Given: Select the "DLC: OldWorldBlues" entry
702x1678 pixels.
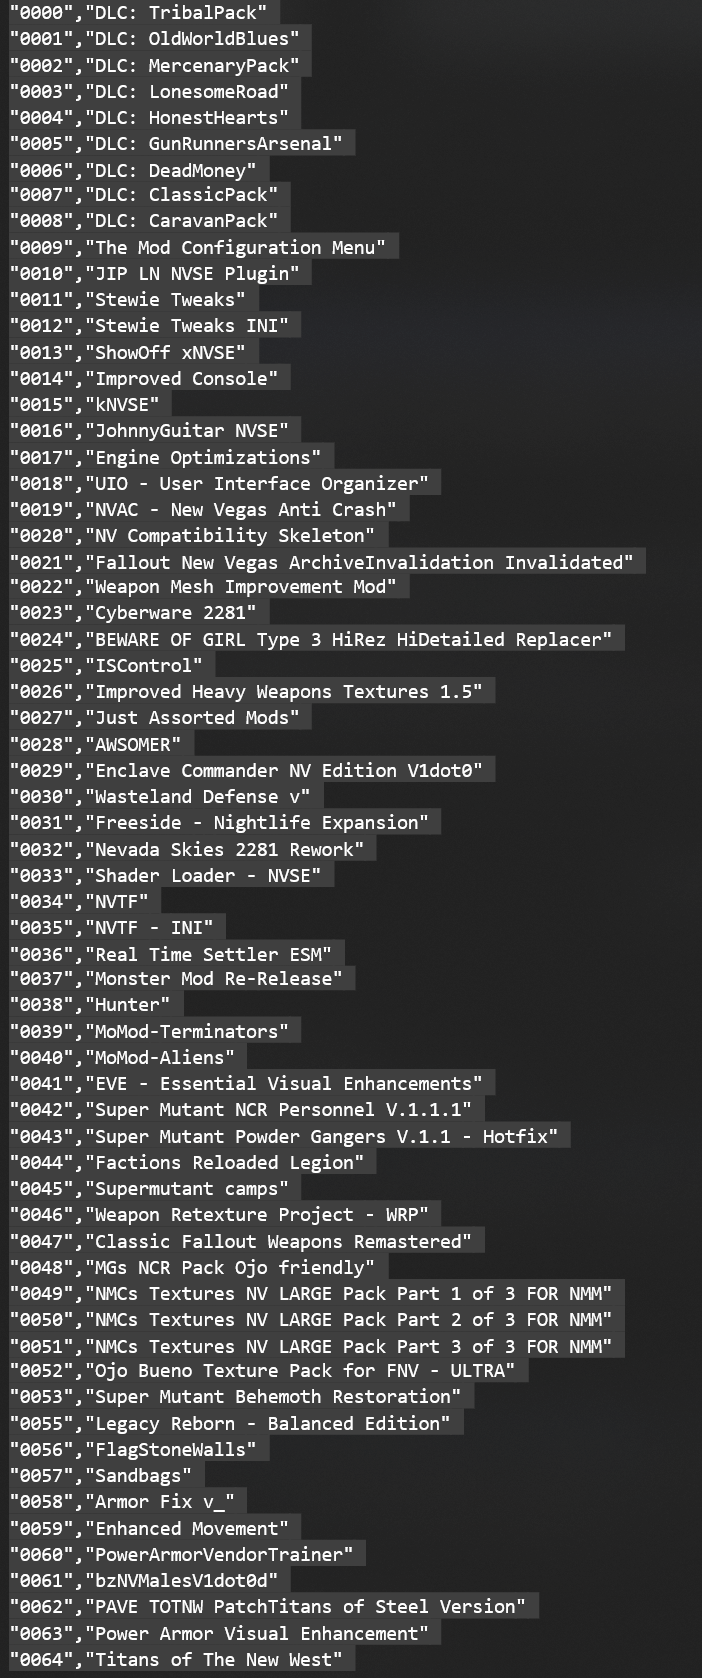Looking at the screenshot, I should [155, 39].
